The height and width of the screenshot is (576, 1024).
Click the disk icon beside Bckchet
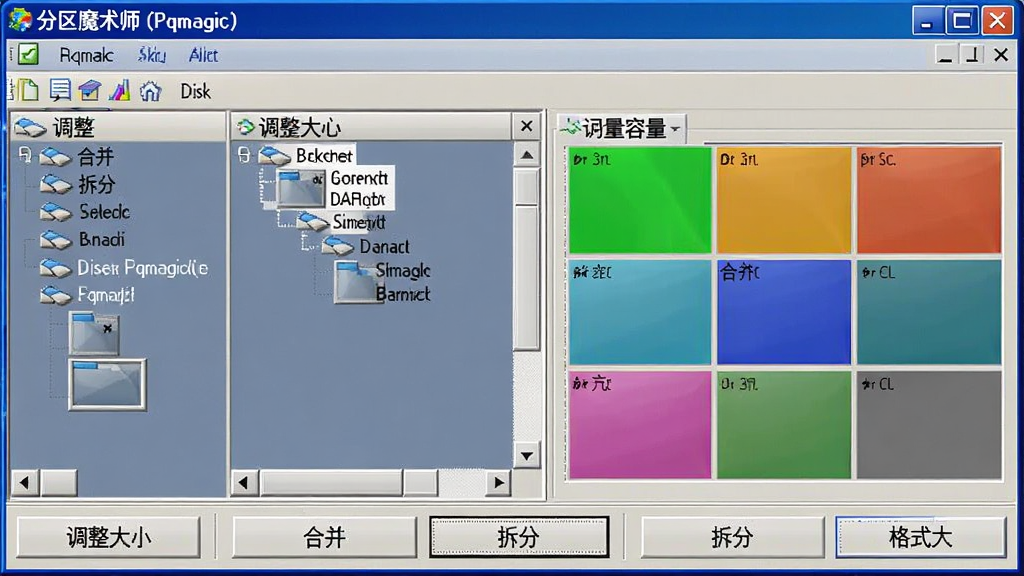tap(274, 155)
